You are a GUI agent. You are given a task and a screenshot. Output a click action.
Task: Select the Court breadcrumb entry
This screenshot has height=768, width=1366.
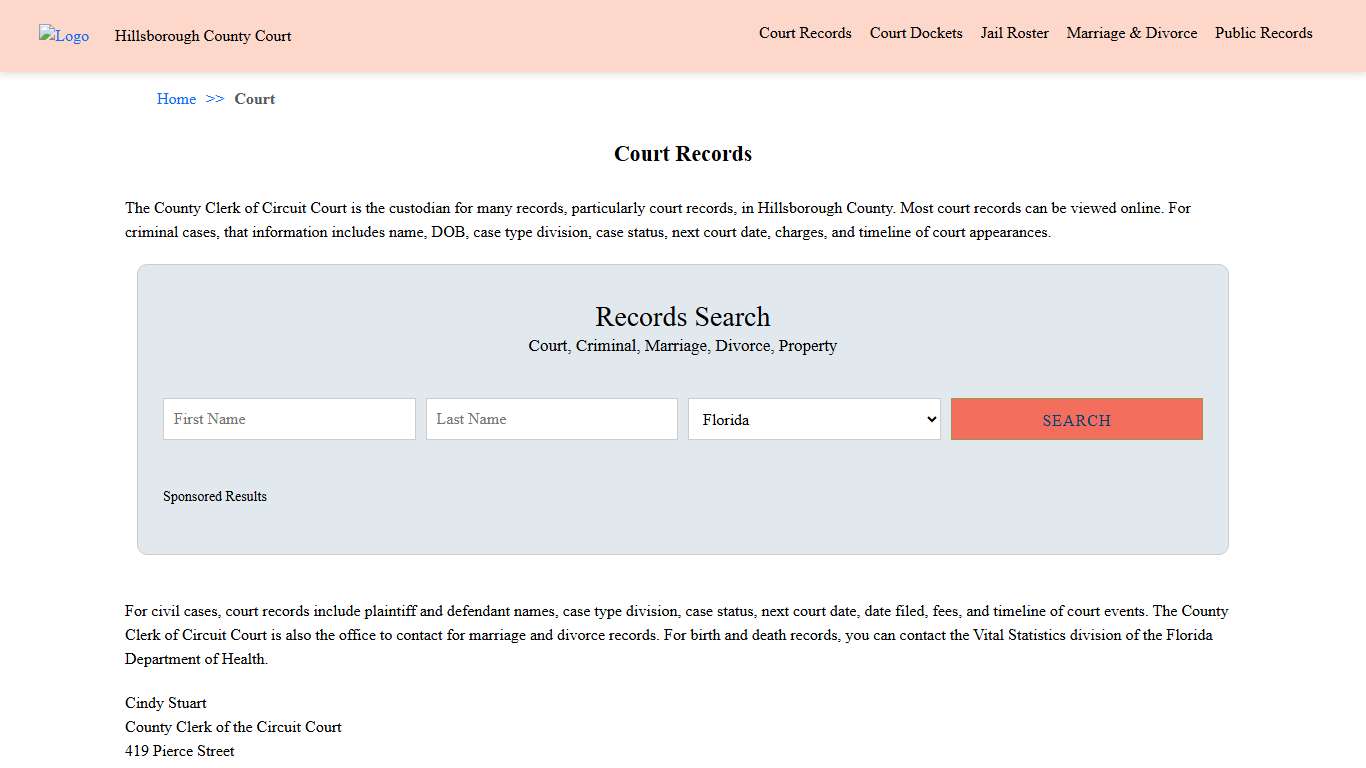(254, 98)
